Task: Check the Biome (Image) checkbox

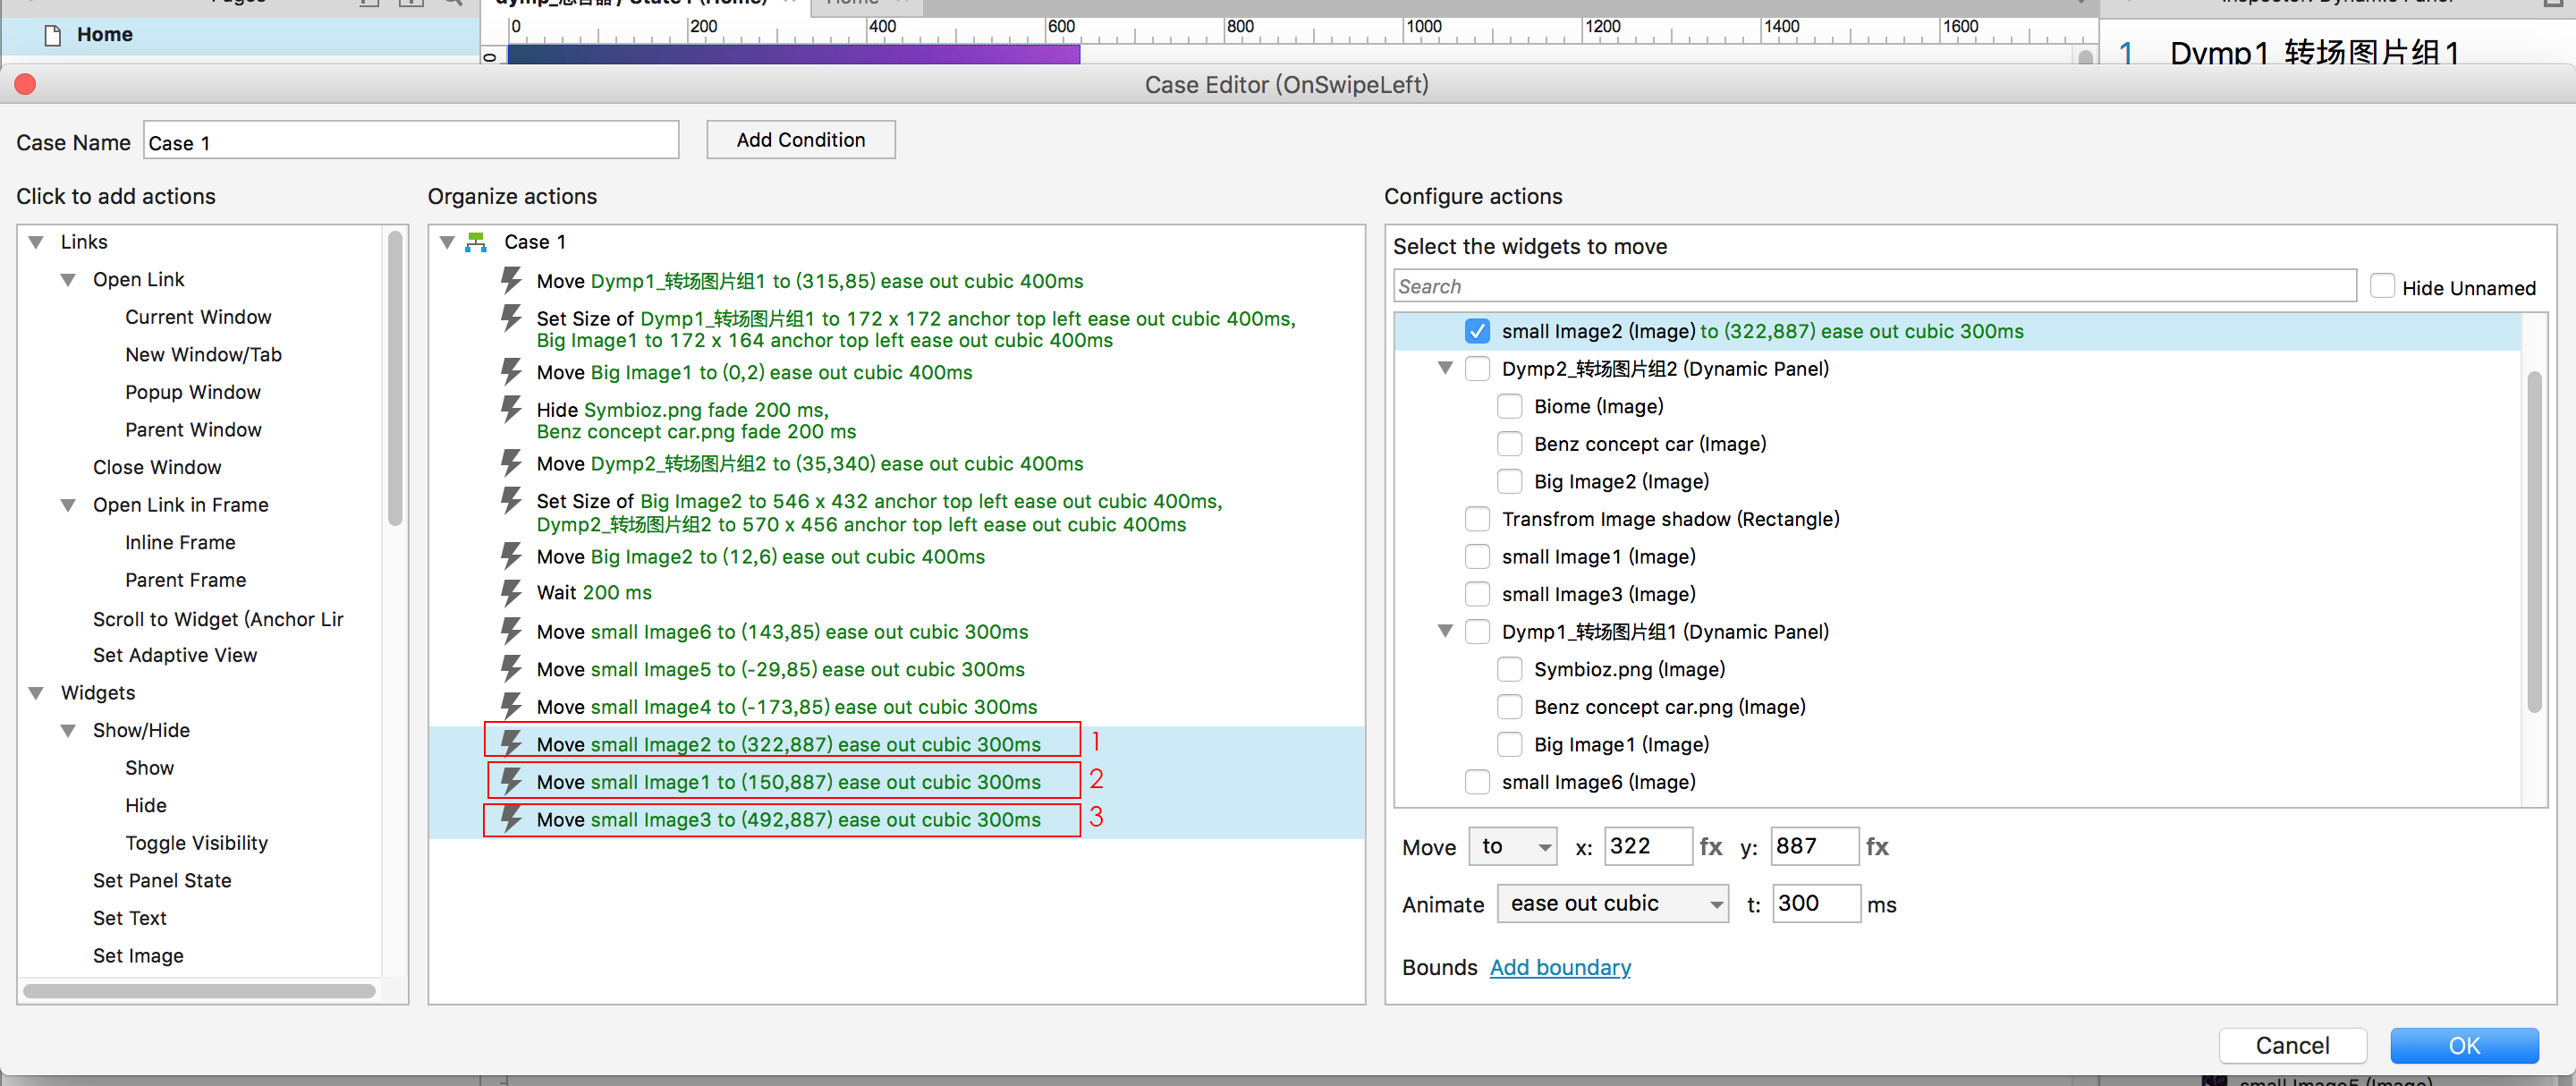Action: pyautogui.click(x=1509, y=406)
